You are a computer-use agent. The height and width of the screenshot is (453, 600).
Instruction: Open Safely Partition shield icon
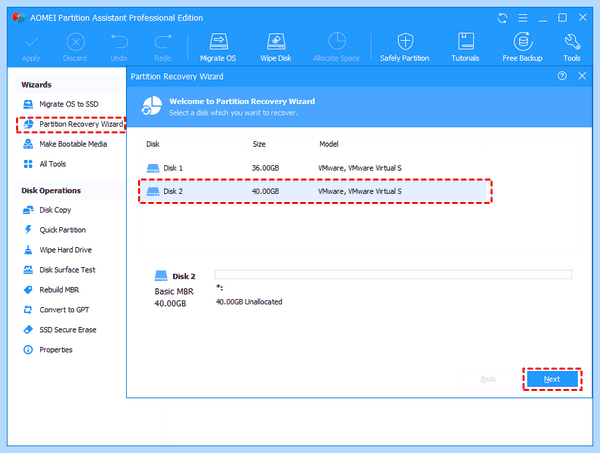(405, 41)
